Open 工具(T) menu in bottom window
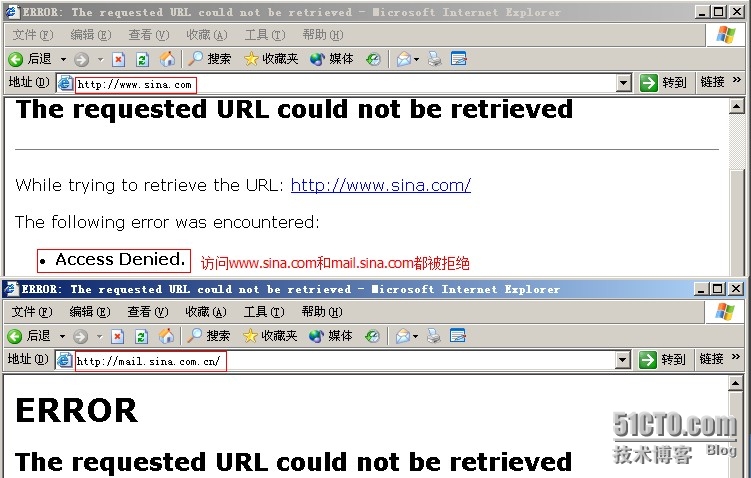 pos(263,312)
